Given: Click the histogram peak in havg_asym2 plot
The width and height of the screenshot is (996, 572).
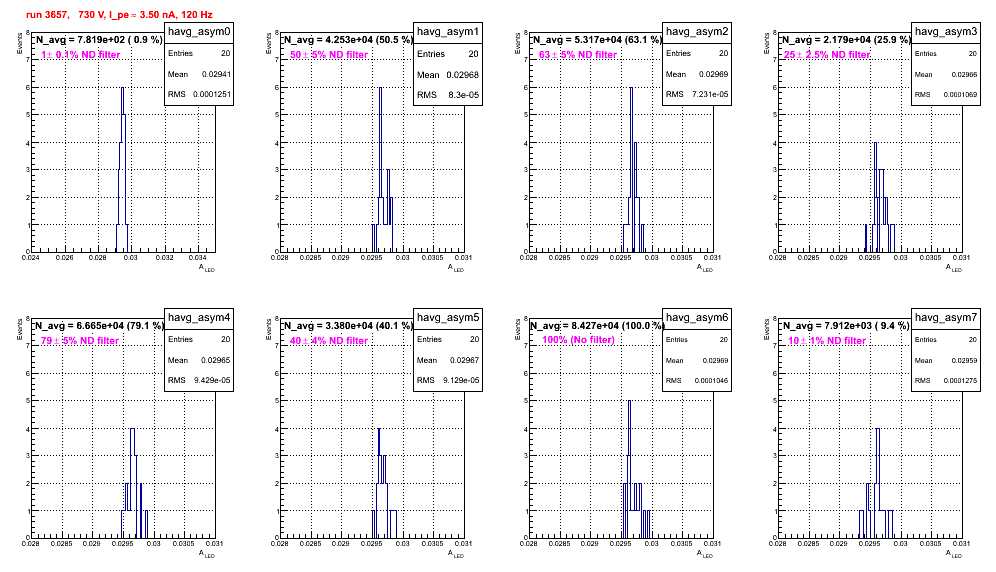Looking at the screenshot, I should click(631, 88).
